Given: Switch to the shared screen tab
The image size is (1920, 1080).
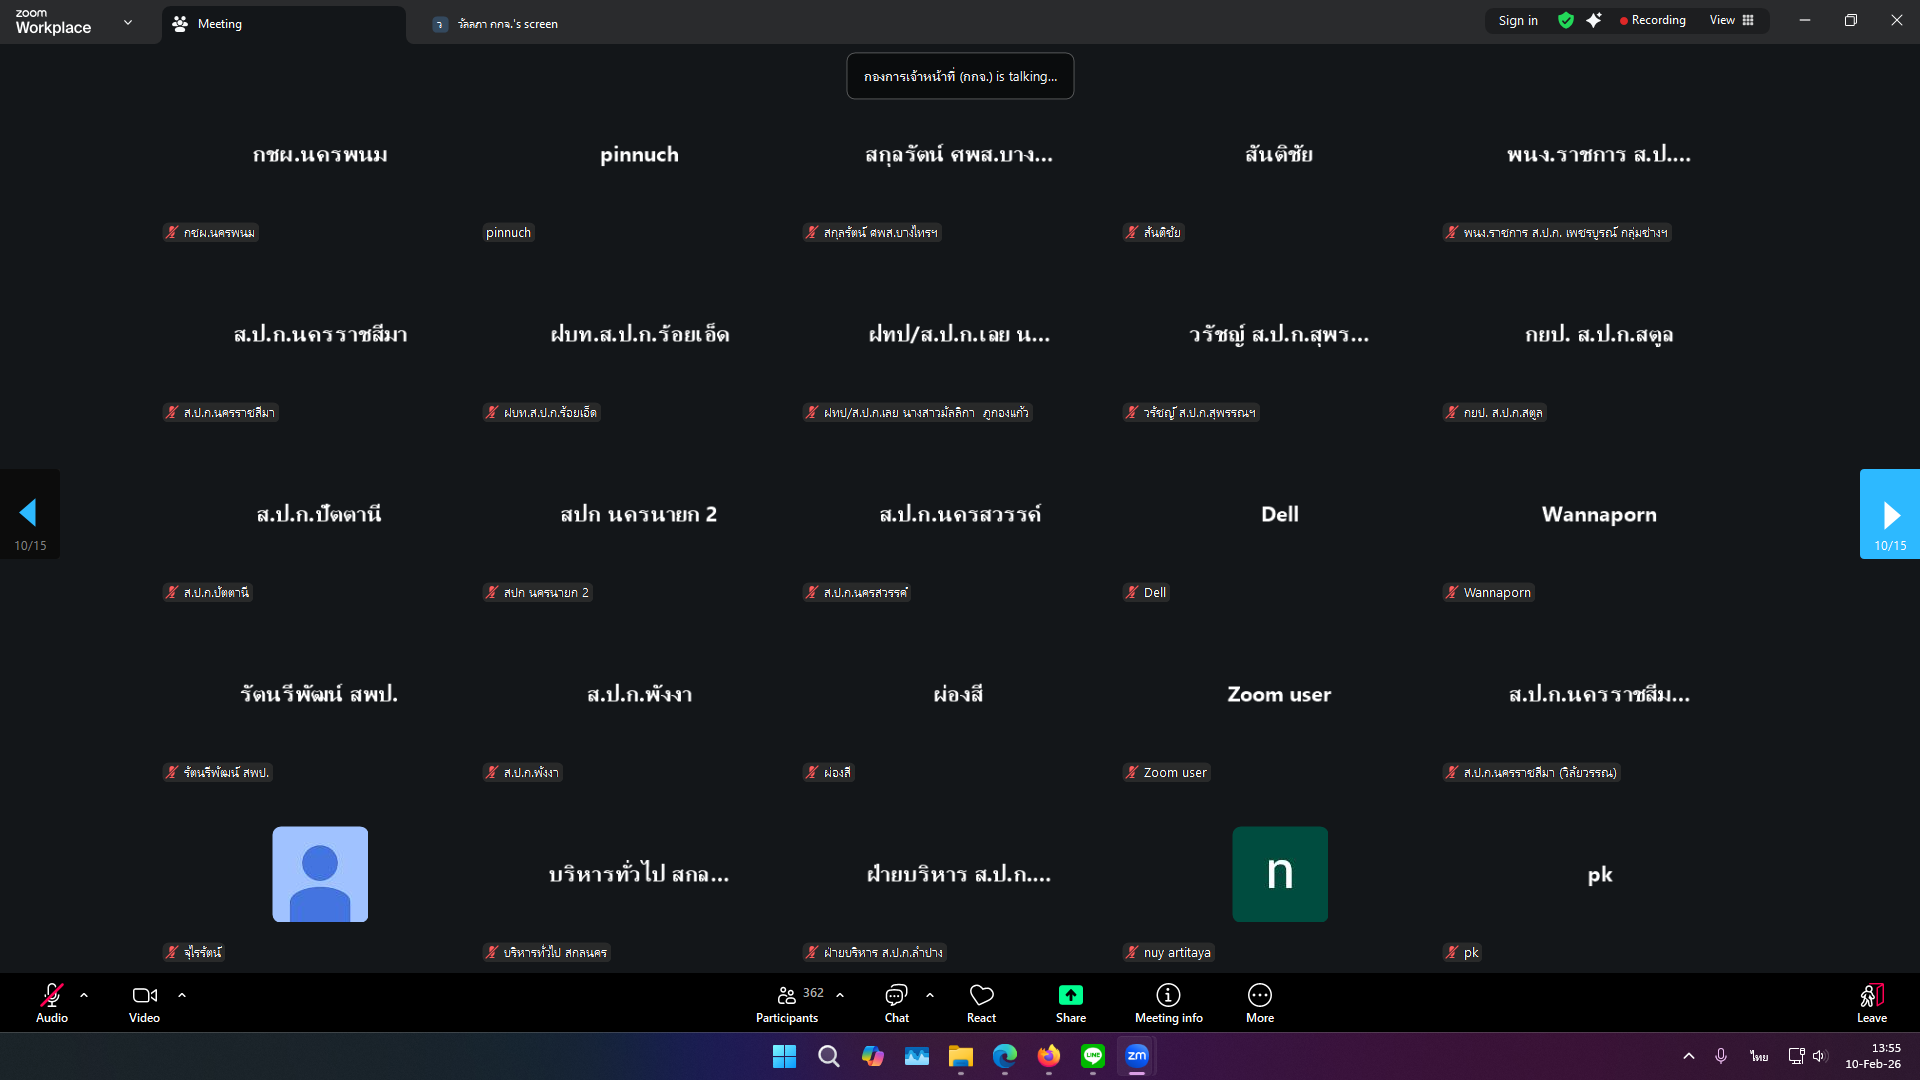Looking at the screenshot, I should 507,24.
